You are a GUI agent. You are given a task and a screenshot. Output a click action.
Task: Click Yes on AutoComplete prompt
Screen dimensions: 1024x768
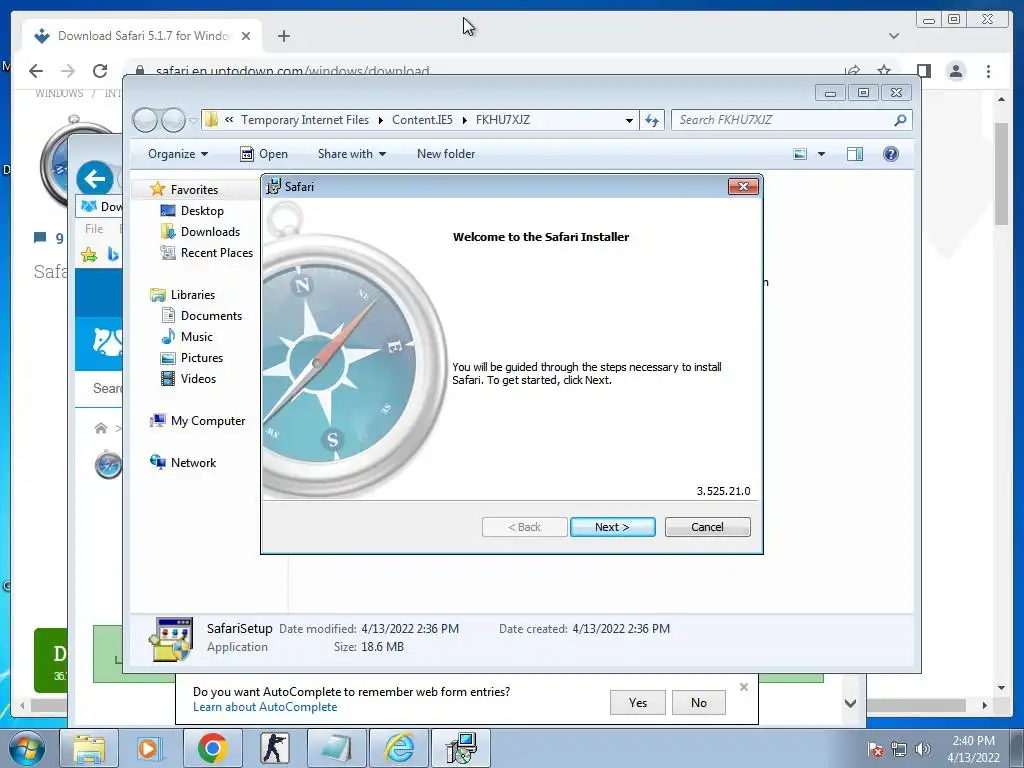637,703
